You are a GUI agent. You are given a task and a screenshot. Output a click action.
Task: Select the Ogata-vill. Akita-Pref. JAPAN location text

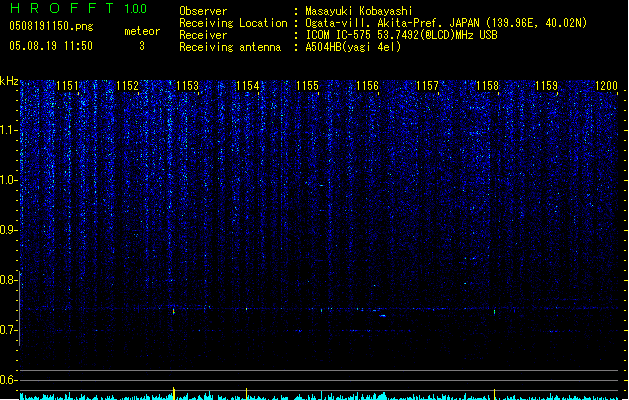point(446,23)
